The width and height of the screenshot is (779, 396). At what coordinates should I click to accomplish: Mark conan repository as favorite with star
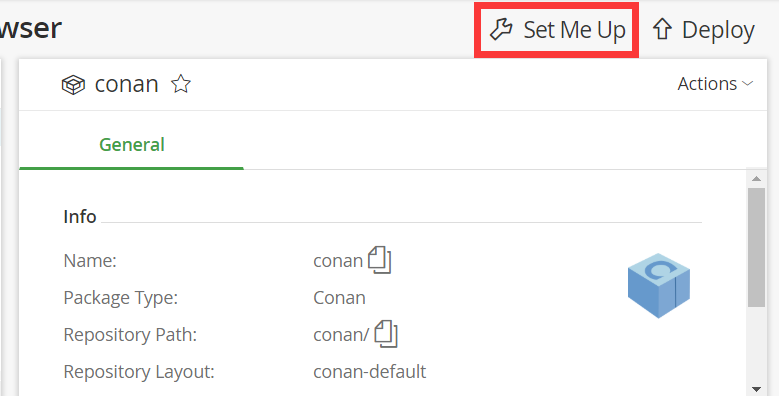pyautogui.click(x=181, y=84)
